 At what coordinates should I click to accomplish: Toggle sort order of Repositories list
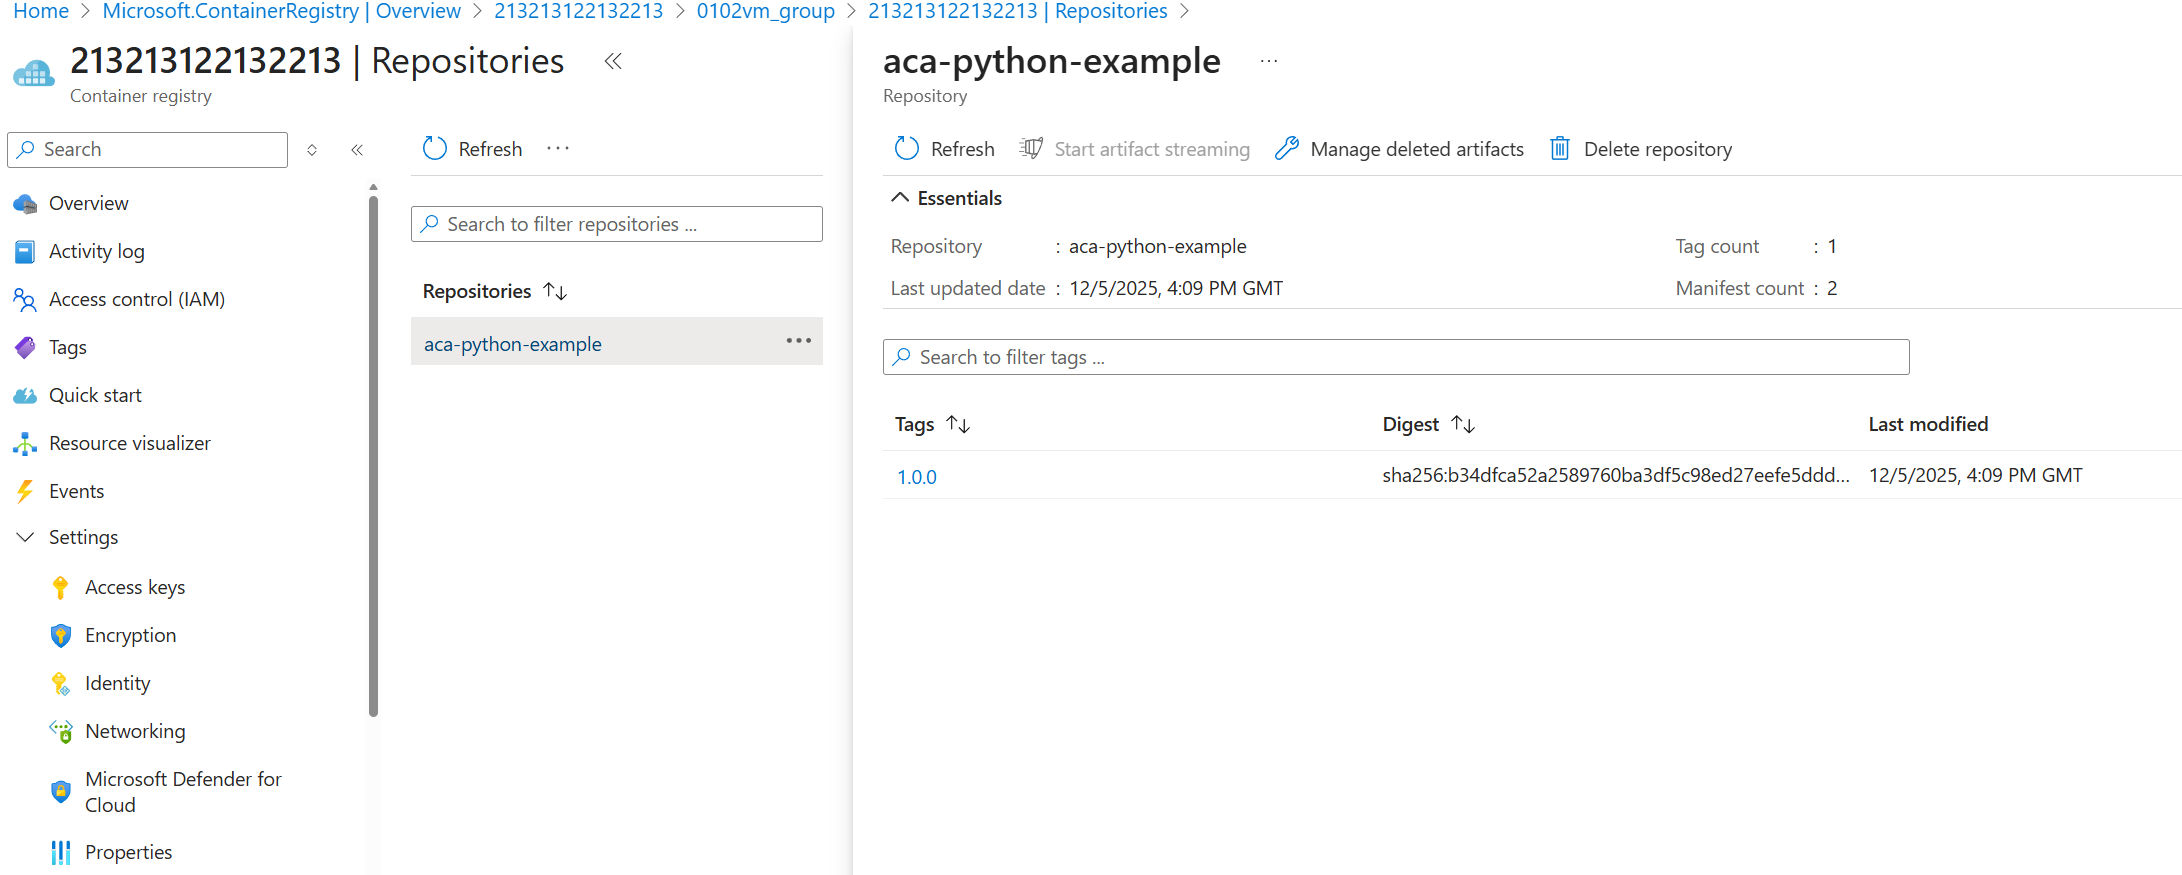555,291
